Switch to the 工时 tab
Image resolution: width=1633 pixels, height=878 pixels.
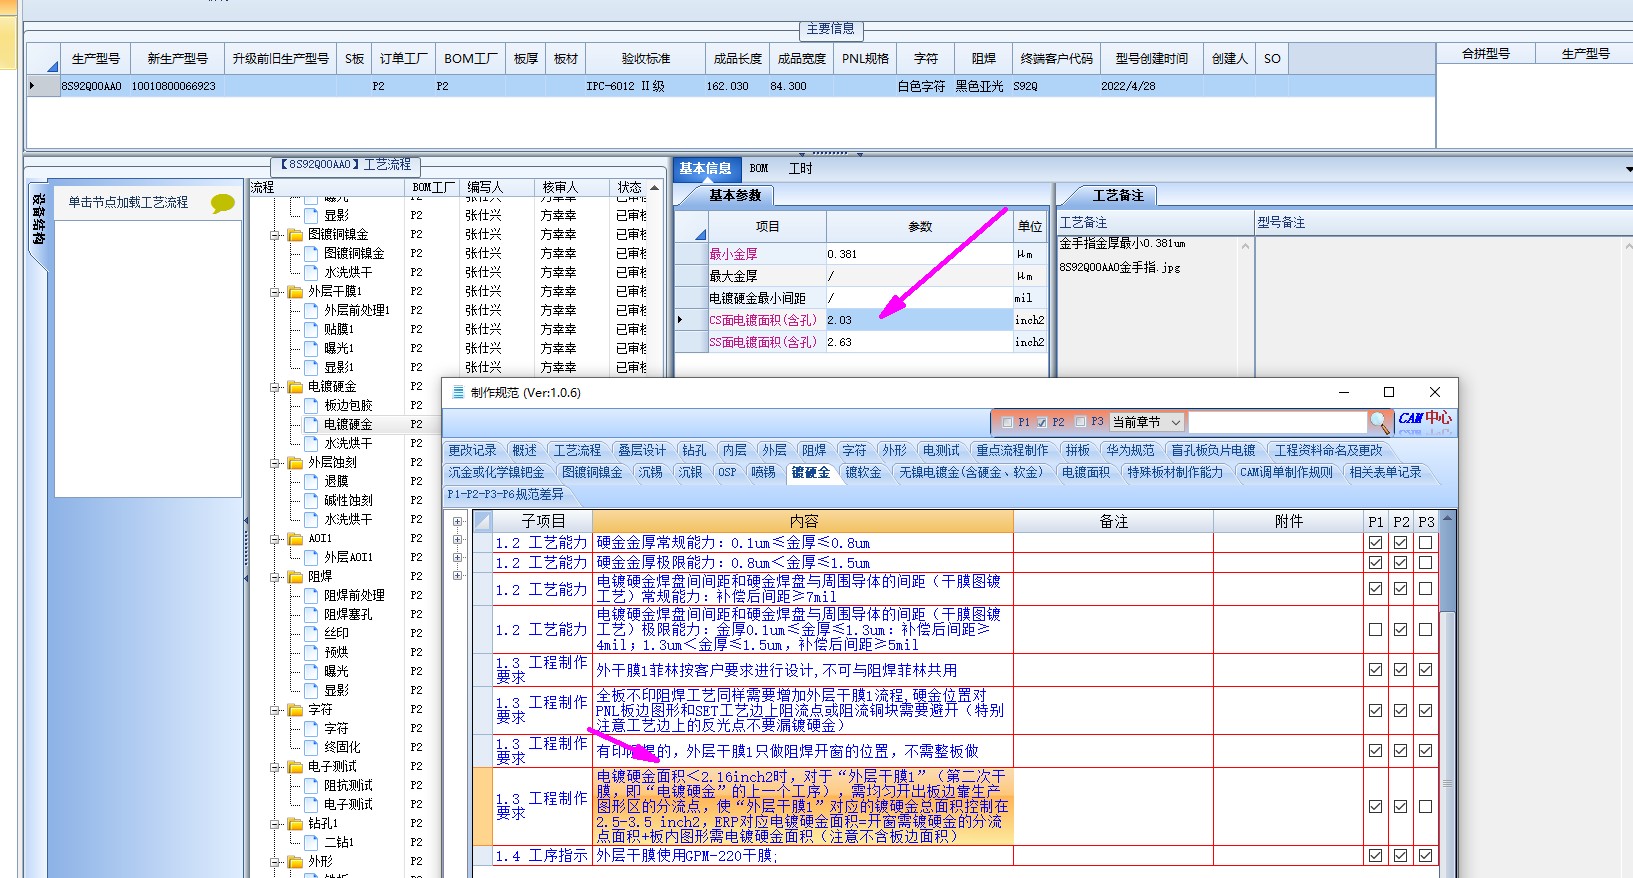pos(801,168)
